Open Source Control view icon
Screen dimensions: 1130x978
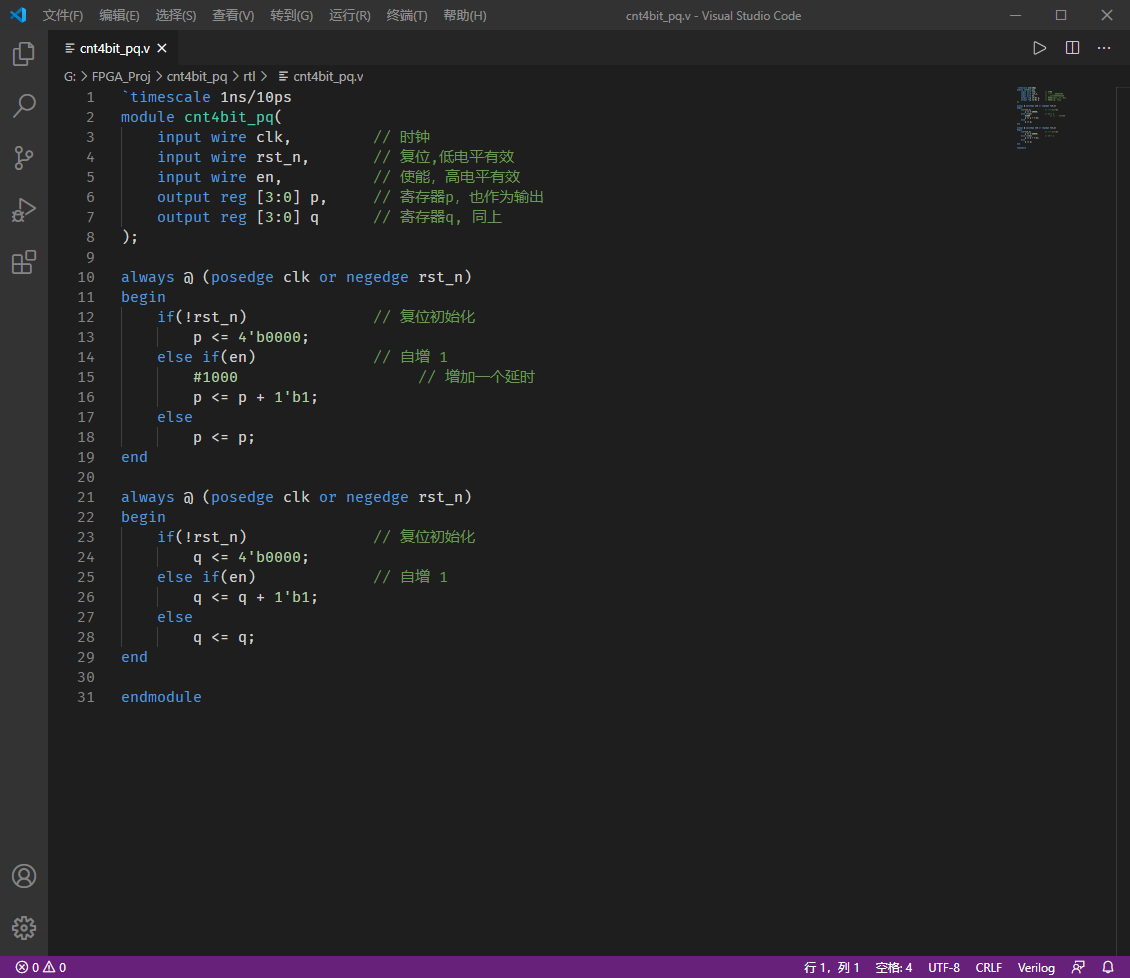point(24,158)
